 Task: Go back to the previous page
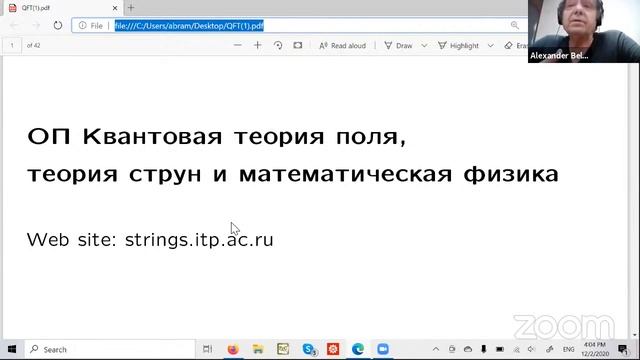coord(14,25)
